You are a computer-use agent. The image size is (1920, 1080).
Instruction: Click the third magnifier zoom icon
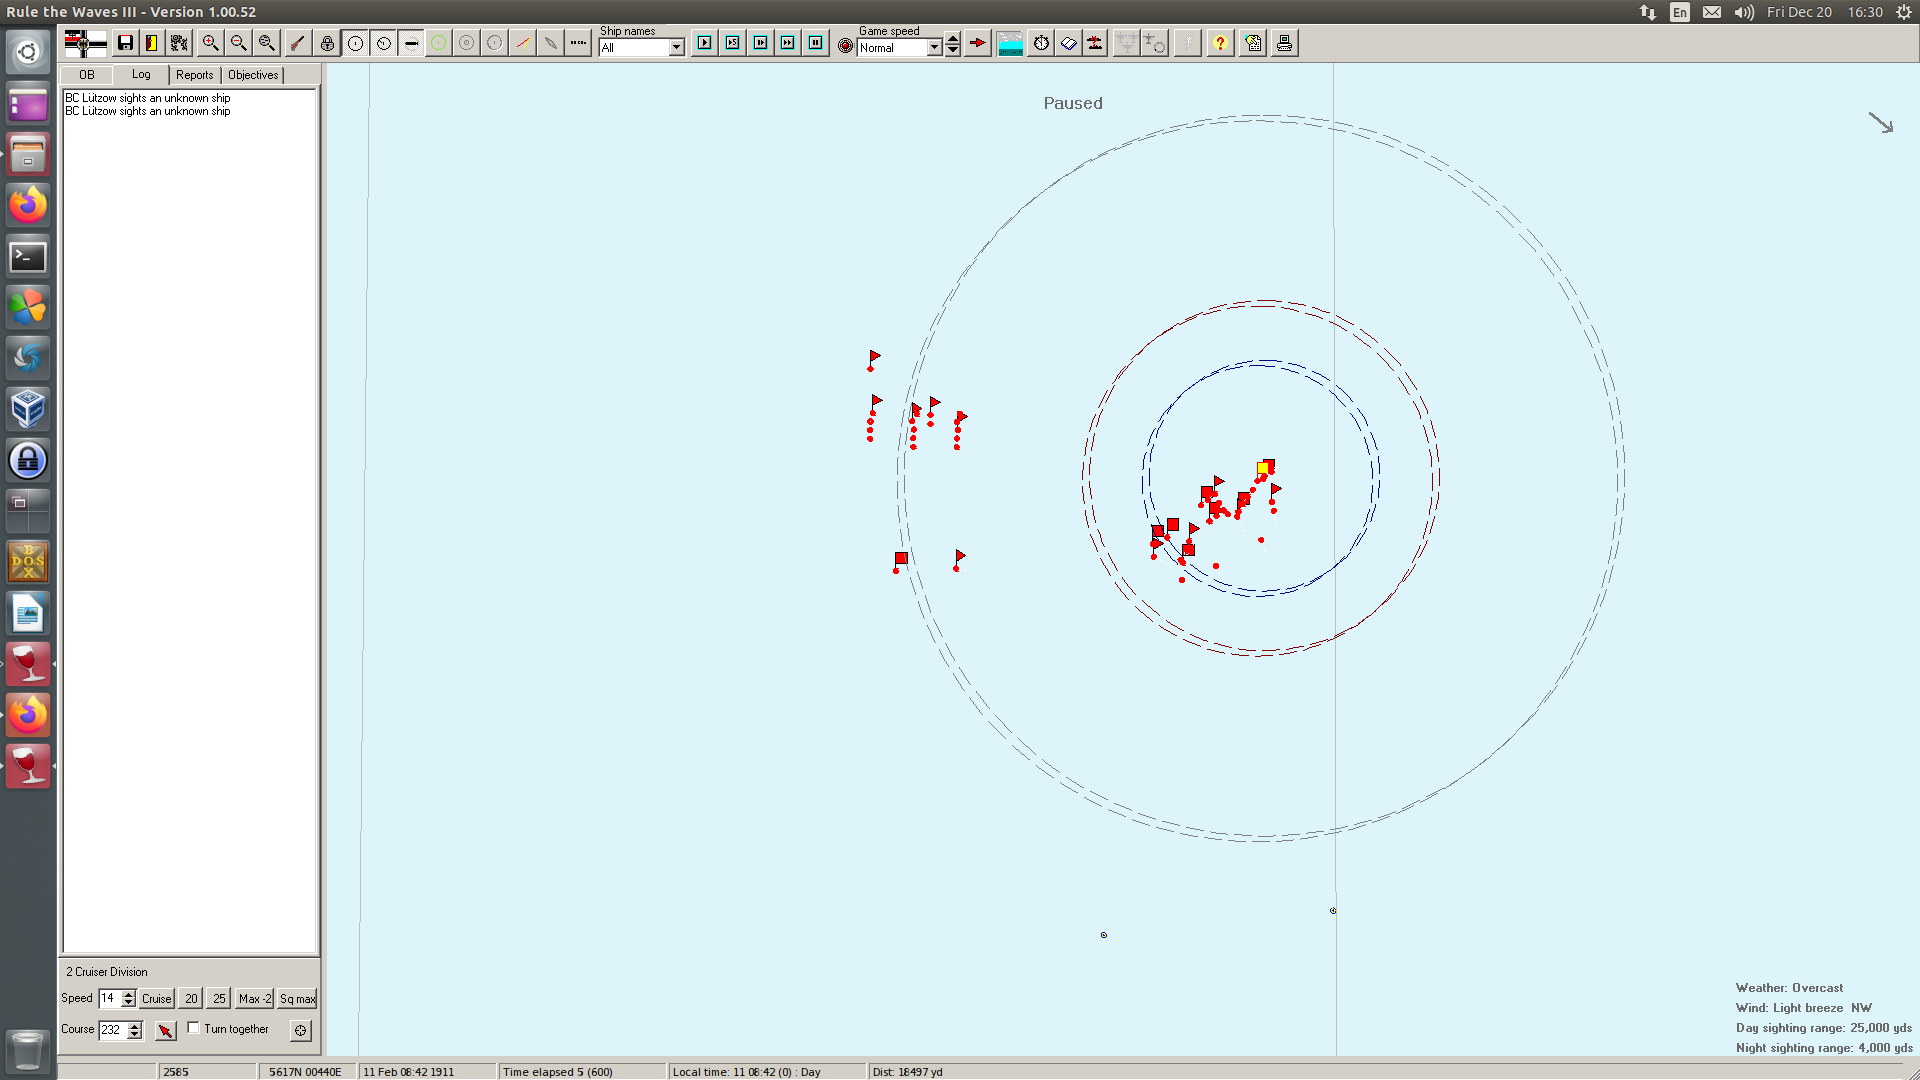[267, 43]
